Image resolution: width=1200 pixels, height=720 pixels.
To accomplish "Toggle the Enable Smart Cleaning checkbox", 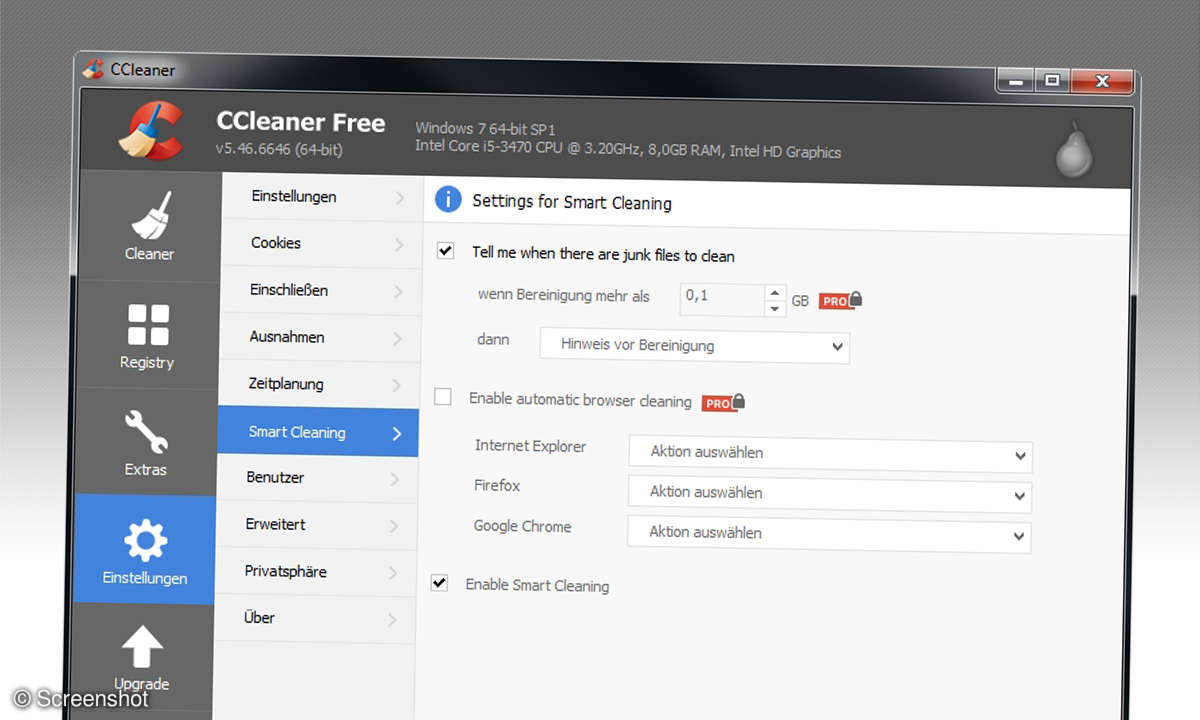I will (438, 582).
